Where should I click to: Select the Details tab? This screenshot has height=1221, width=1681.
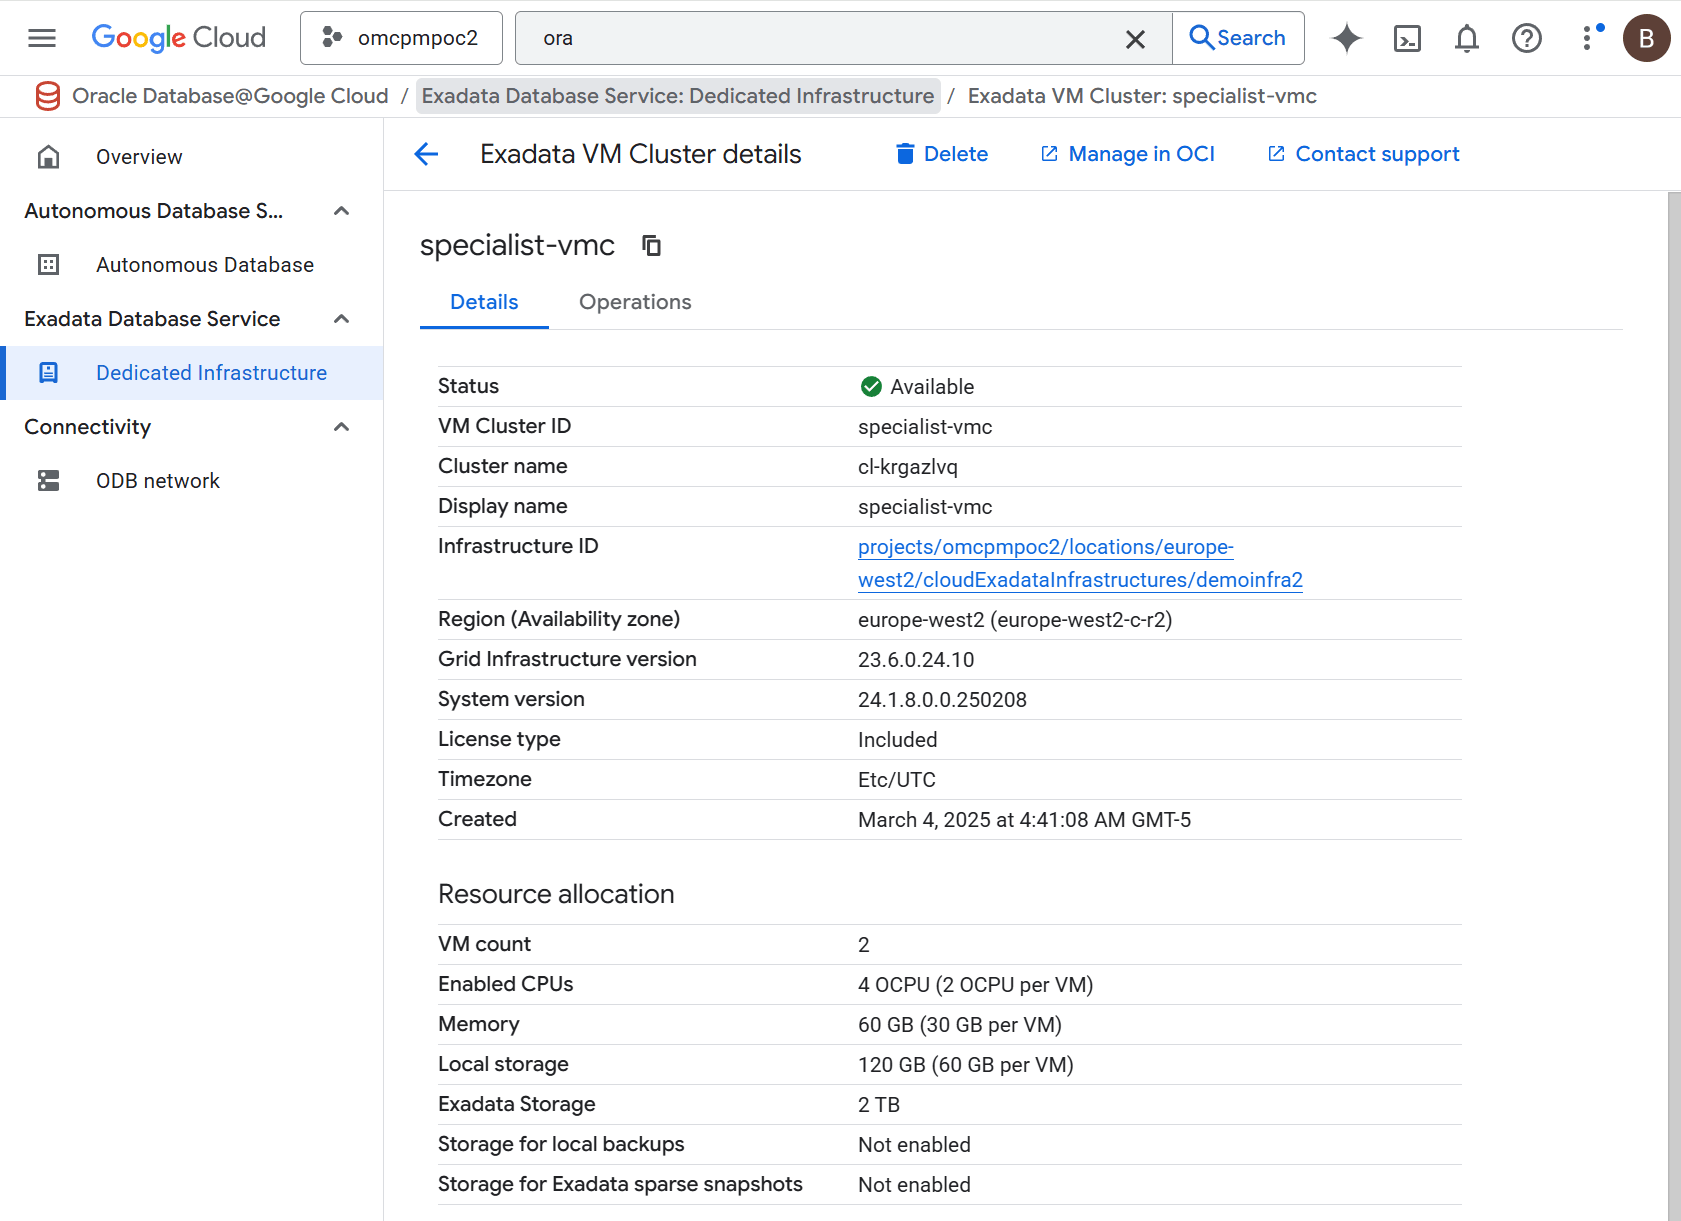pos(484,301)
